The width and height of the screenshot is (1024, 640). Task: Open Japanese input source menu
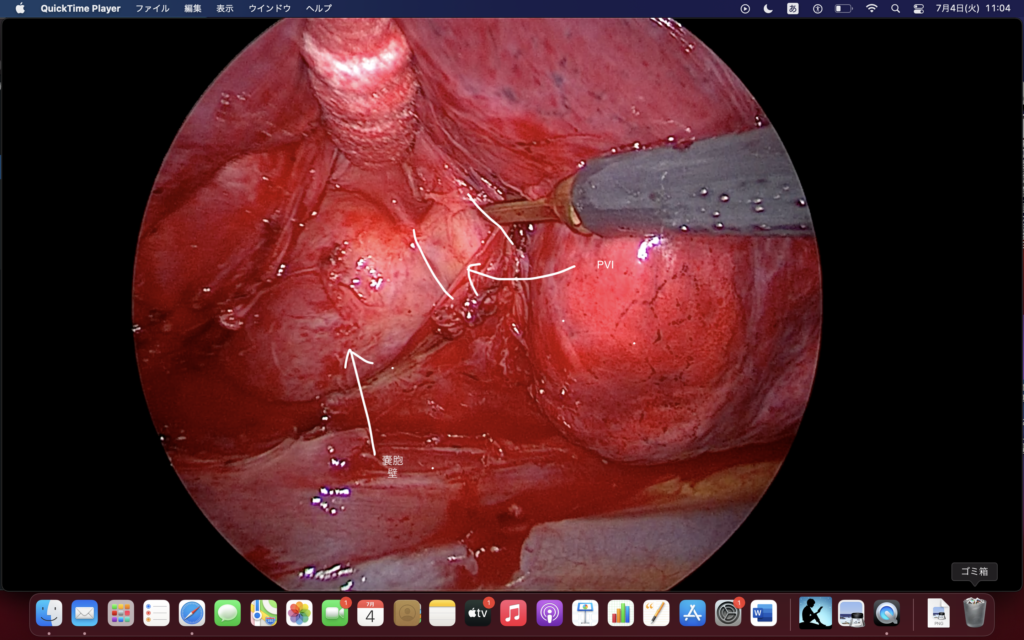pyautogui.click(x=793, y=8)
